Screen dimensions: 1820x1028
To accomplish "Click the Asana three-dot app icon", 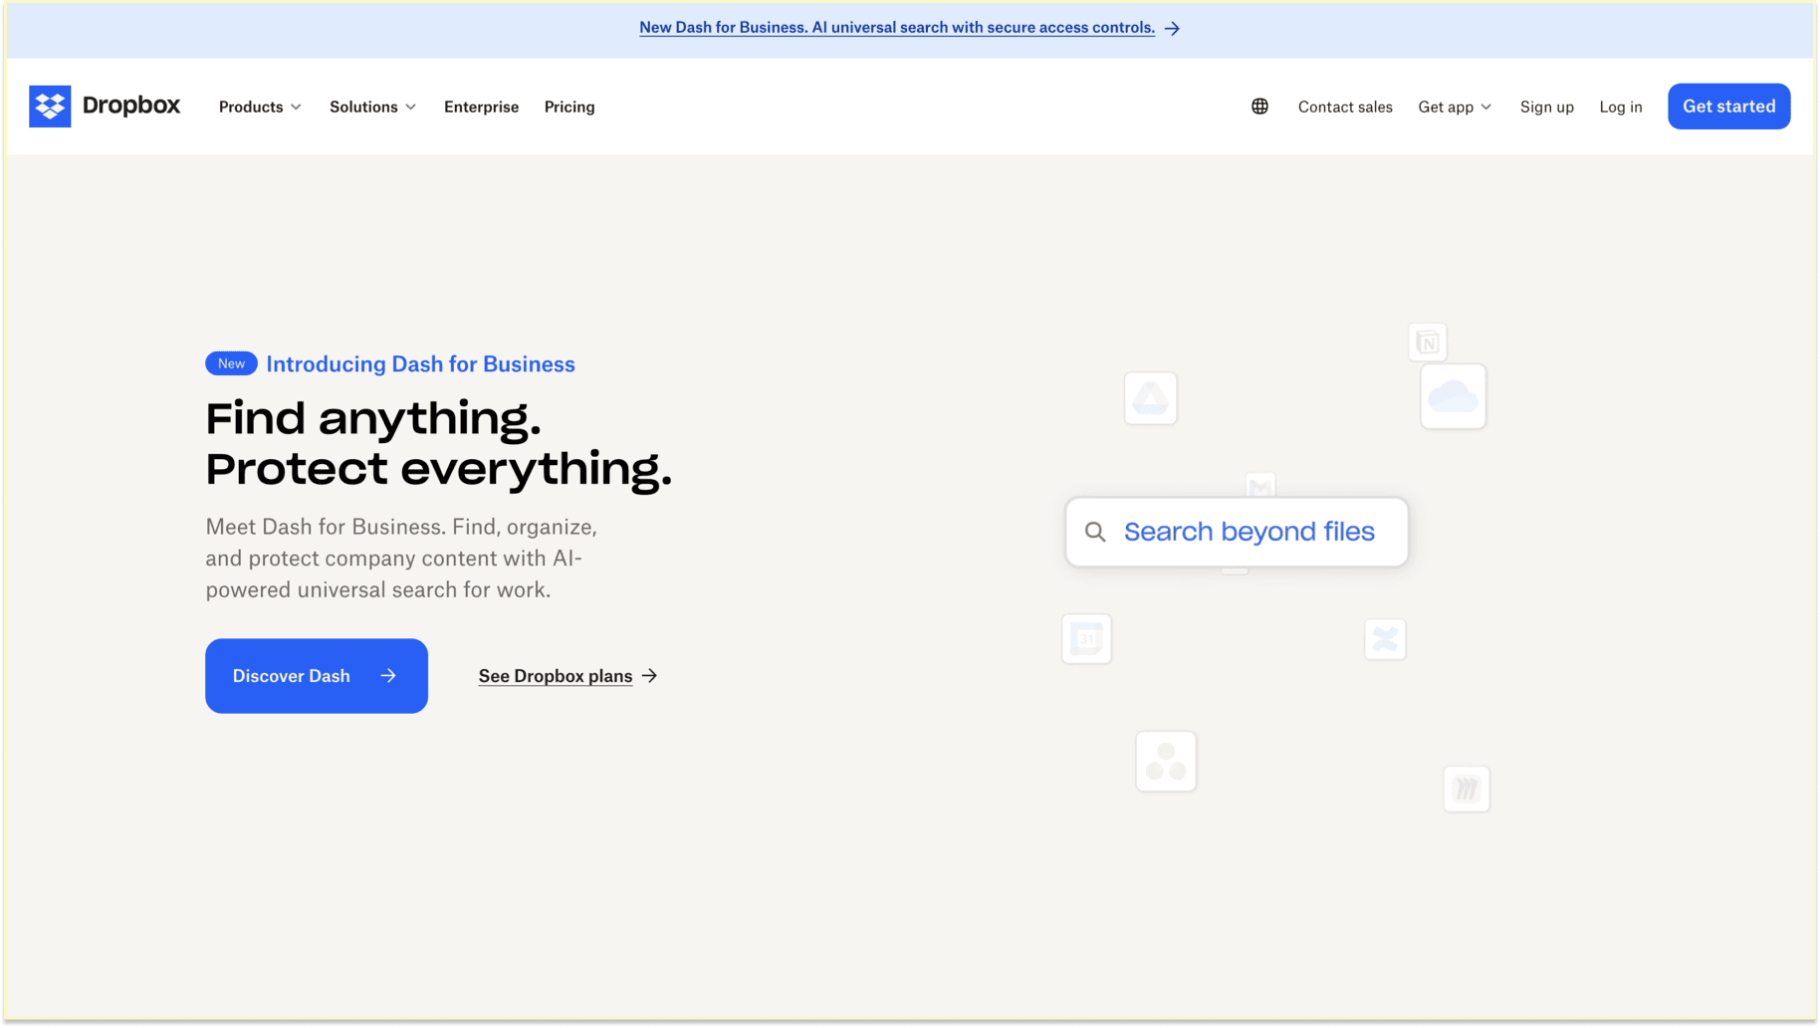I will 1166,762.
